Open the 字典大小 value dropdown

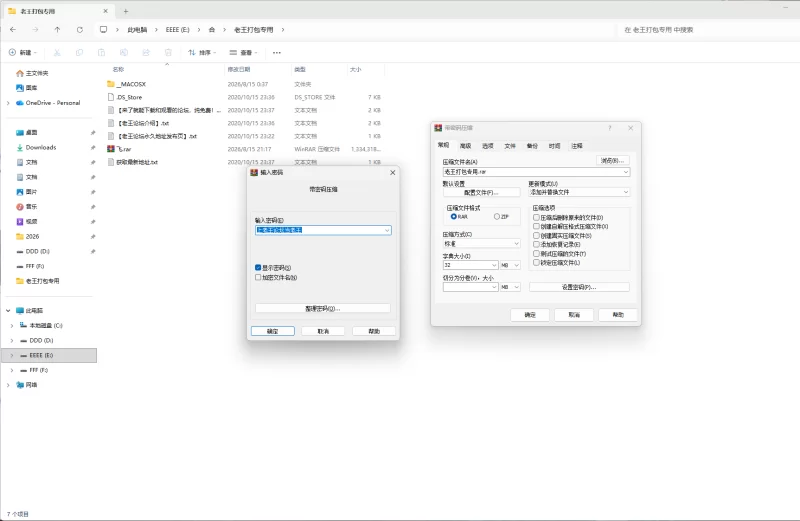493,265
